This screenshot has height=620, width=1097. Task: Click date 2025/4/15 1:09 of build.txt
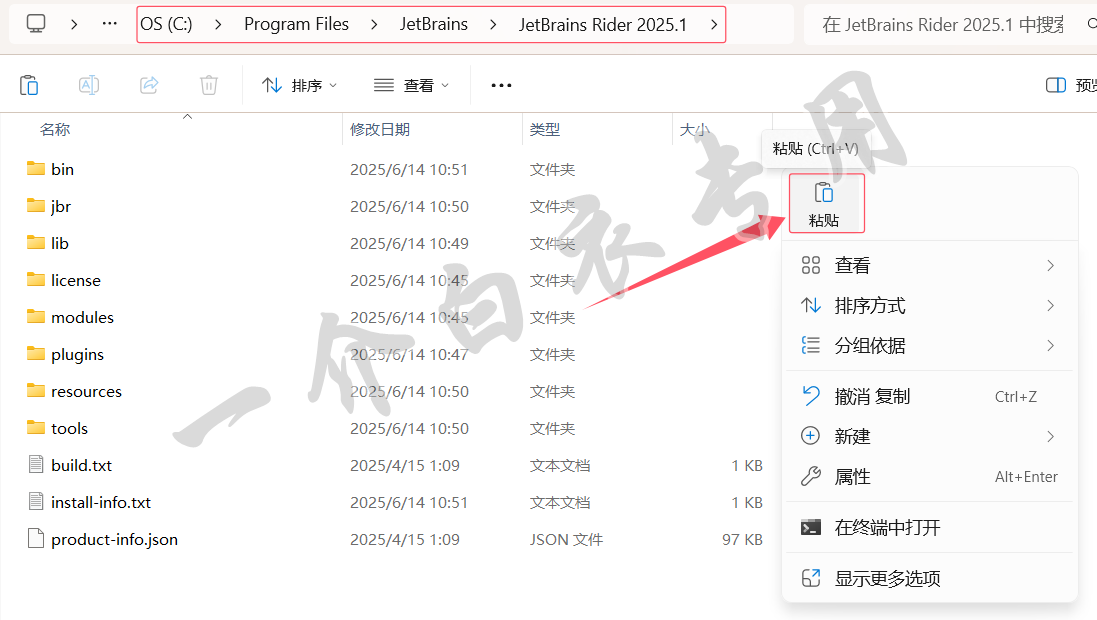pyautogui.click(x=404, y=465)
